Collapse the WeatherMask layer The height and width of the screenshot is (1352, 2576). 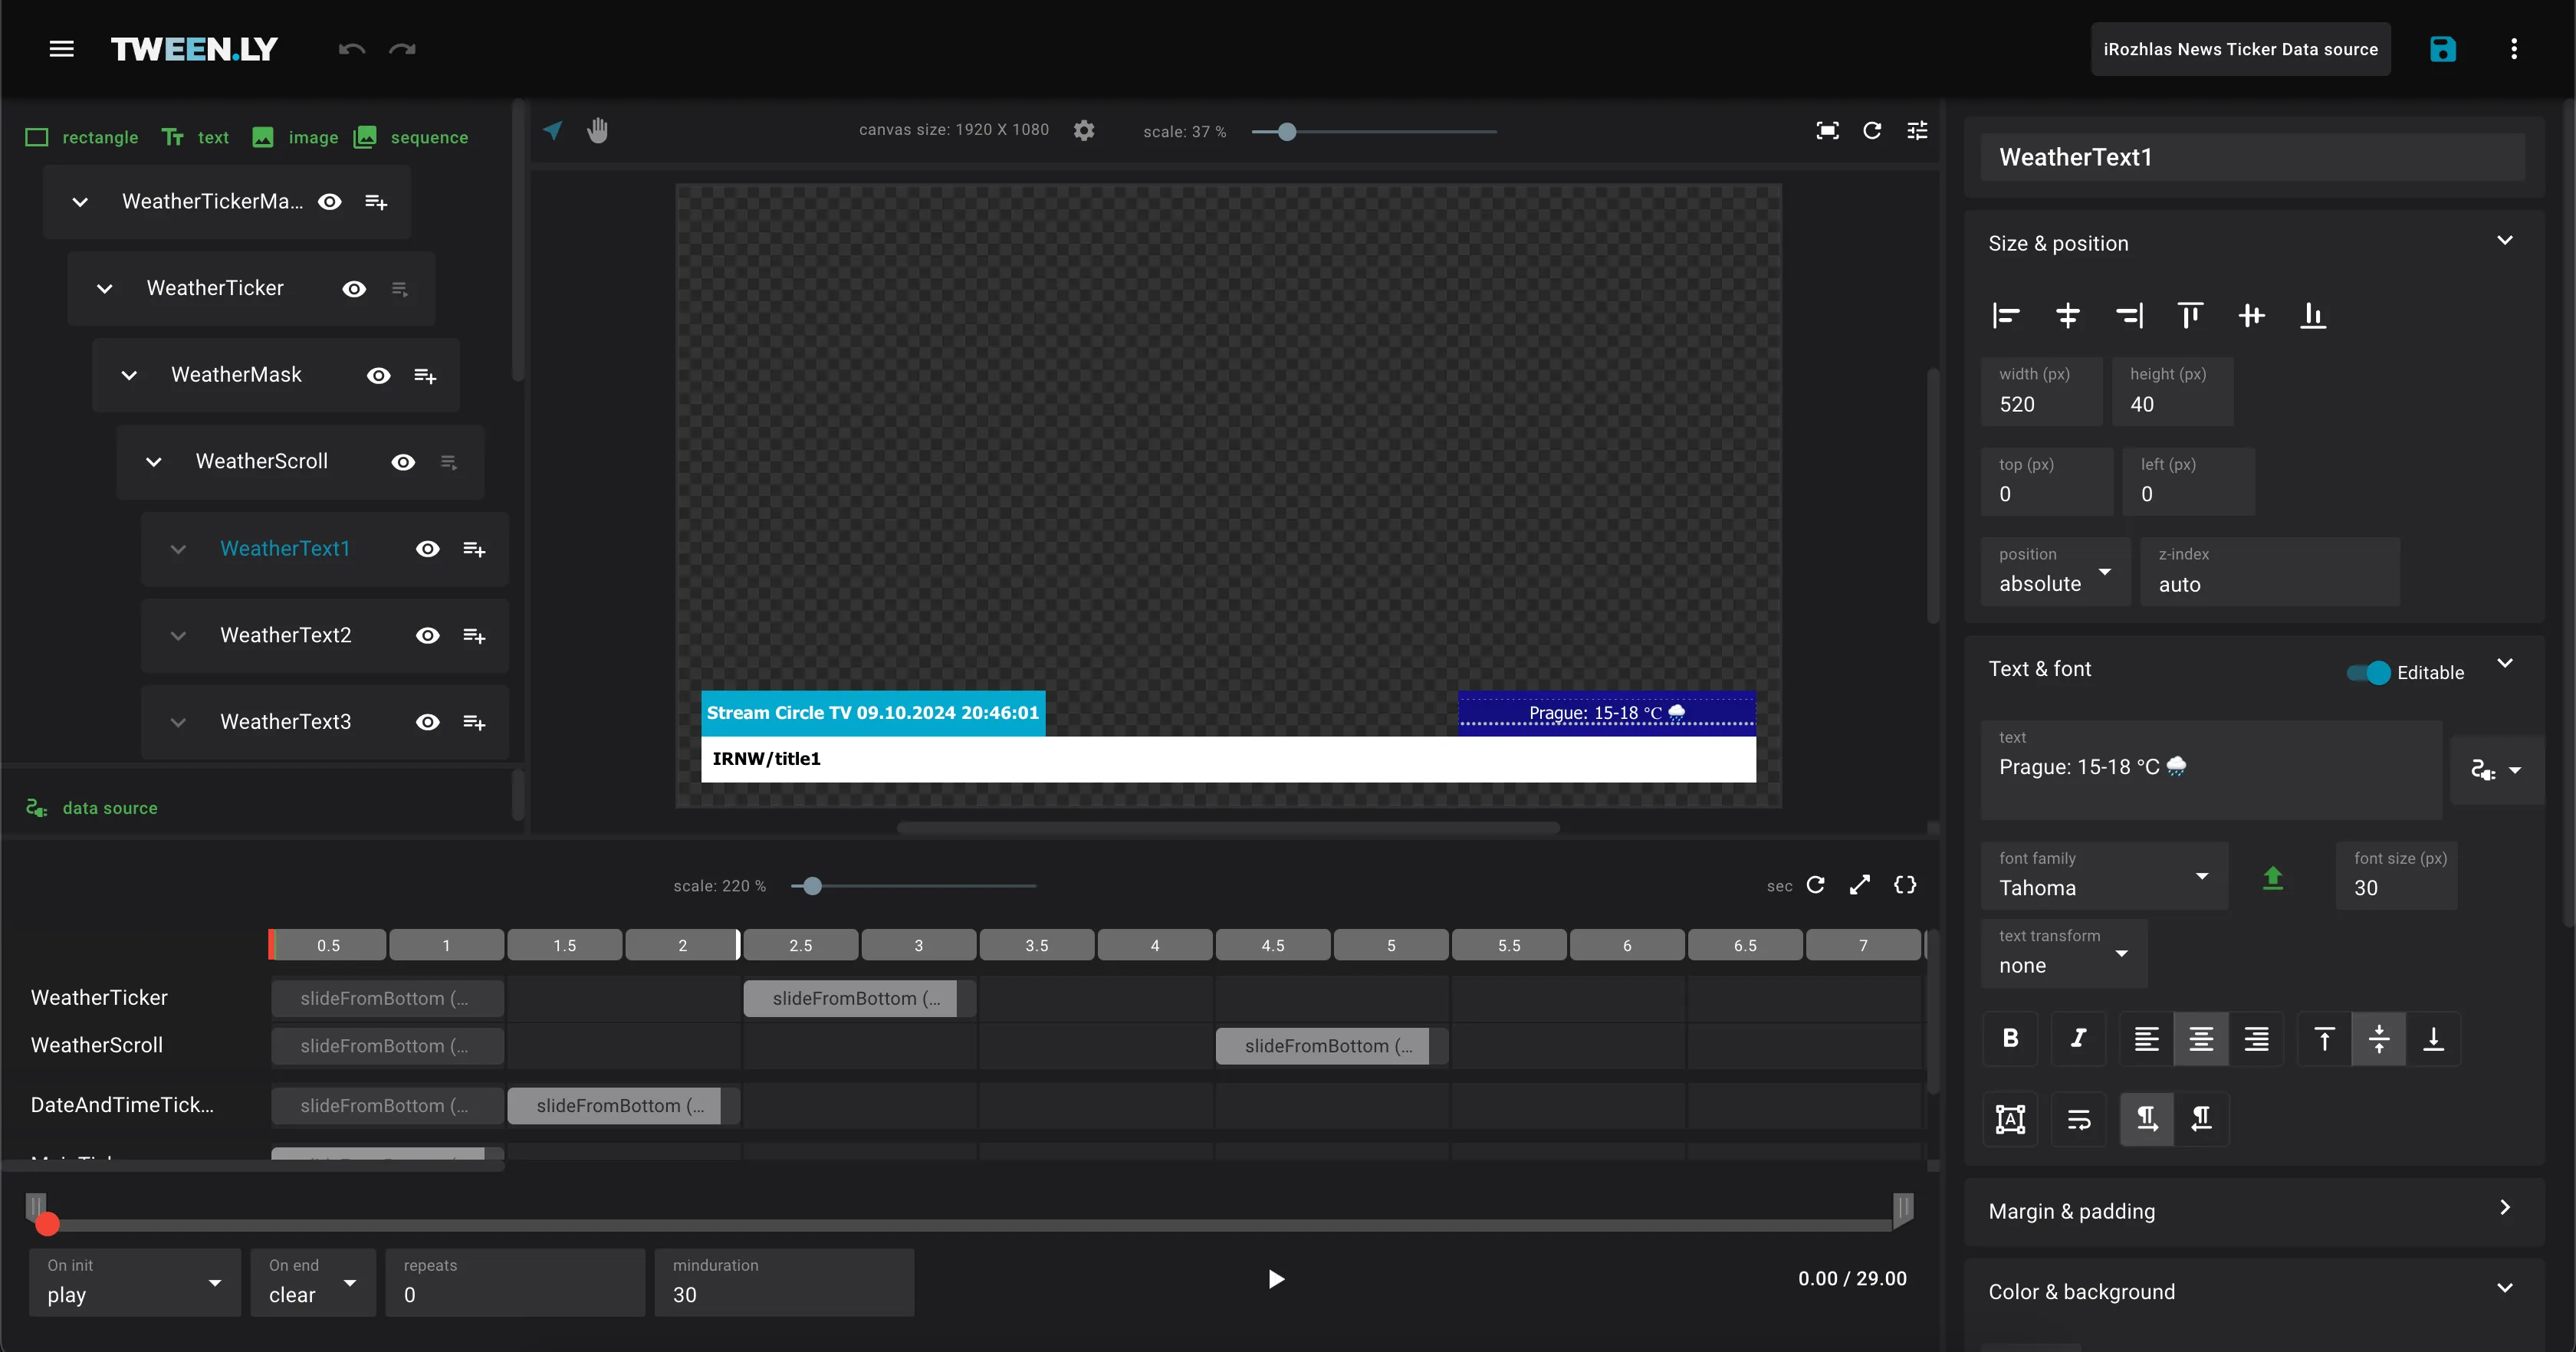click(x=128, y=375)
